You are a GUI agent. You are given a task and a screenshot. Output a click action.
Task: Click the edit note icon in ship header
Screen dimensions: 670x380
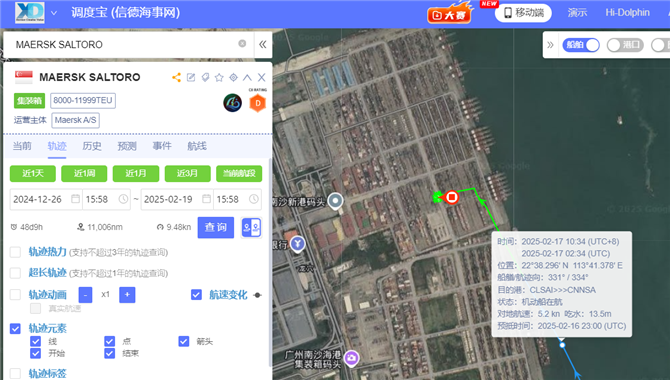tap(191, 77)
